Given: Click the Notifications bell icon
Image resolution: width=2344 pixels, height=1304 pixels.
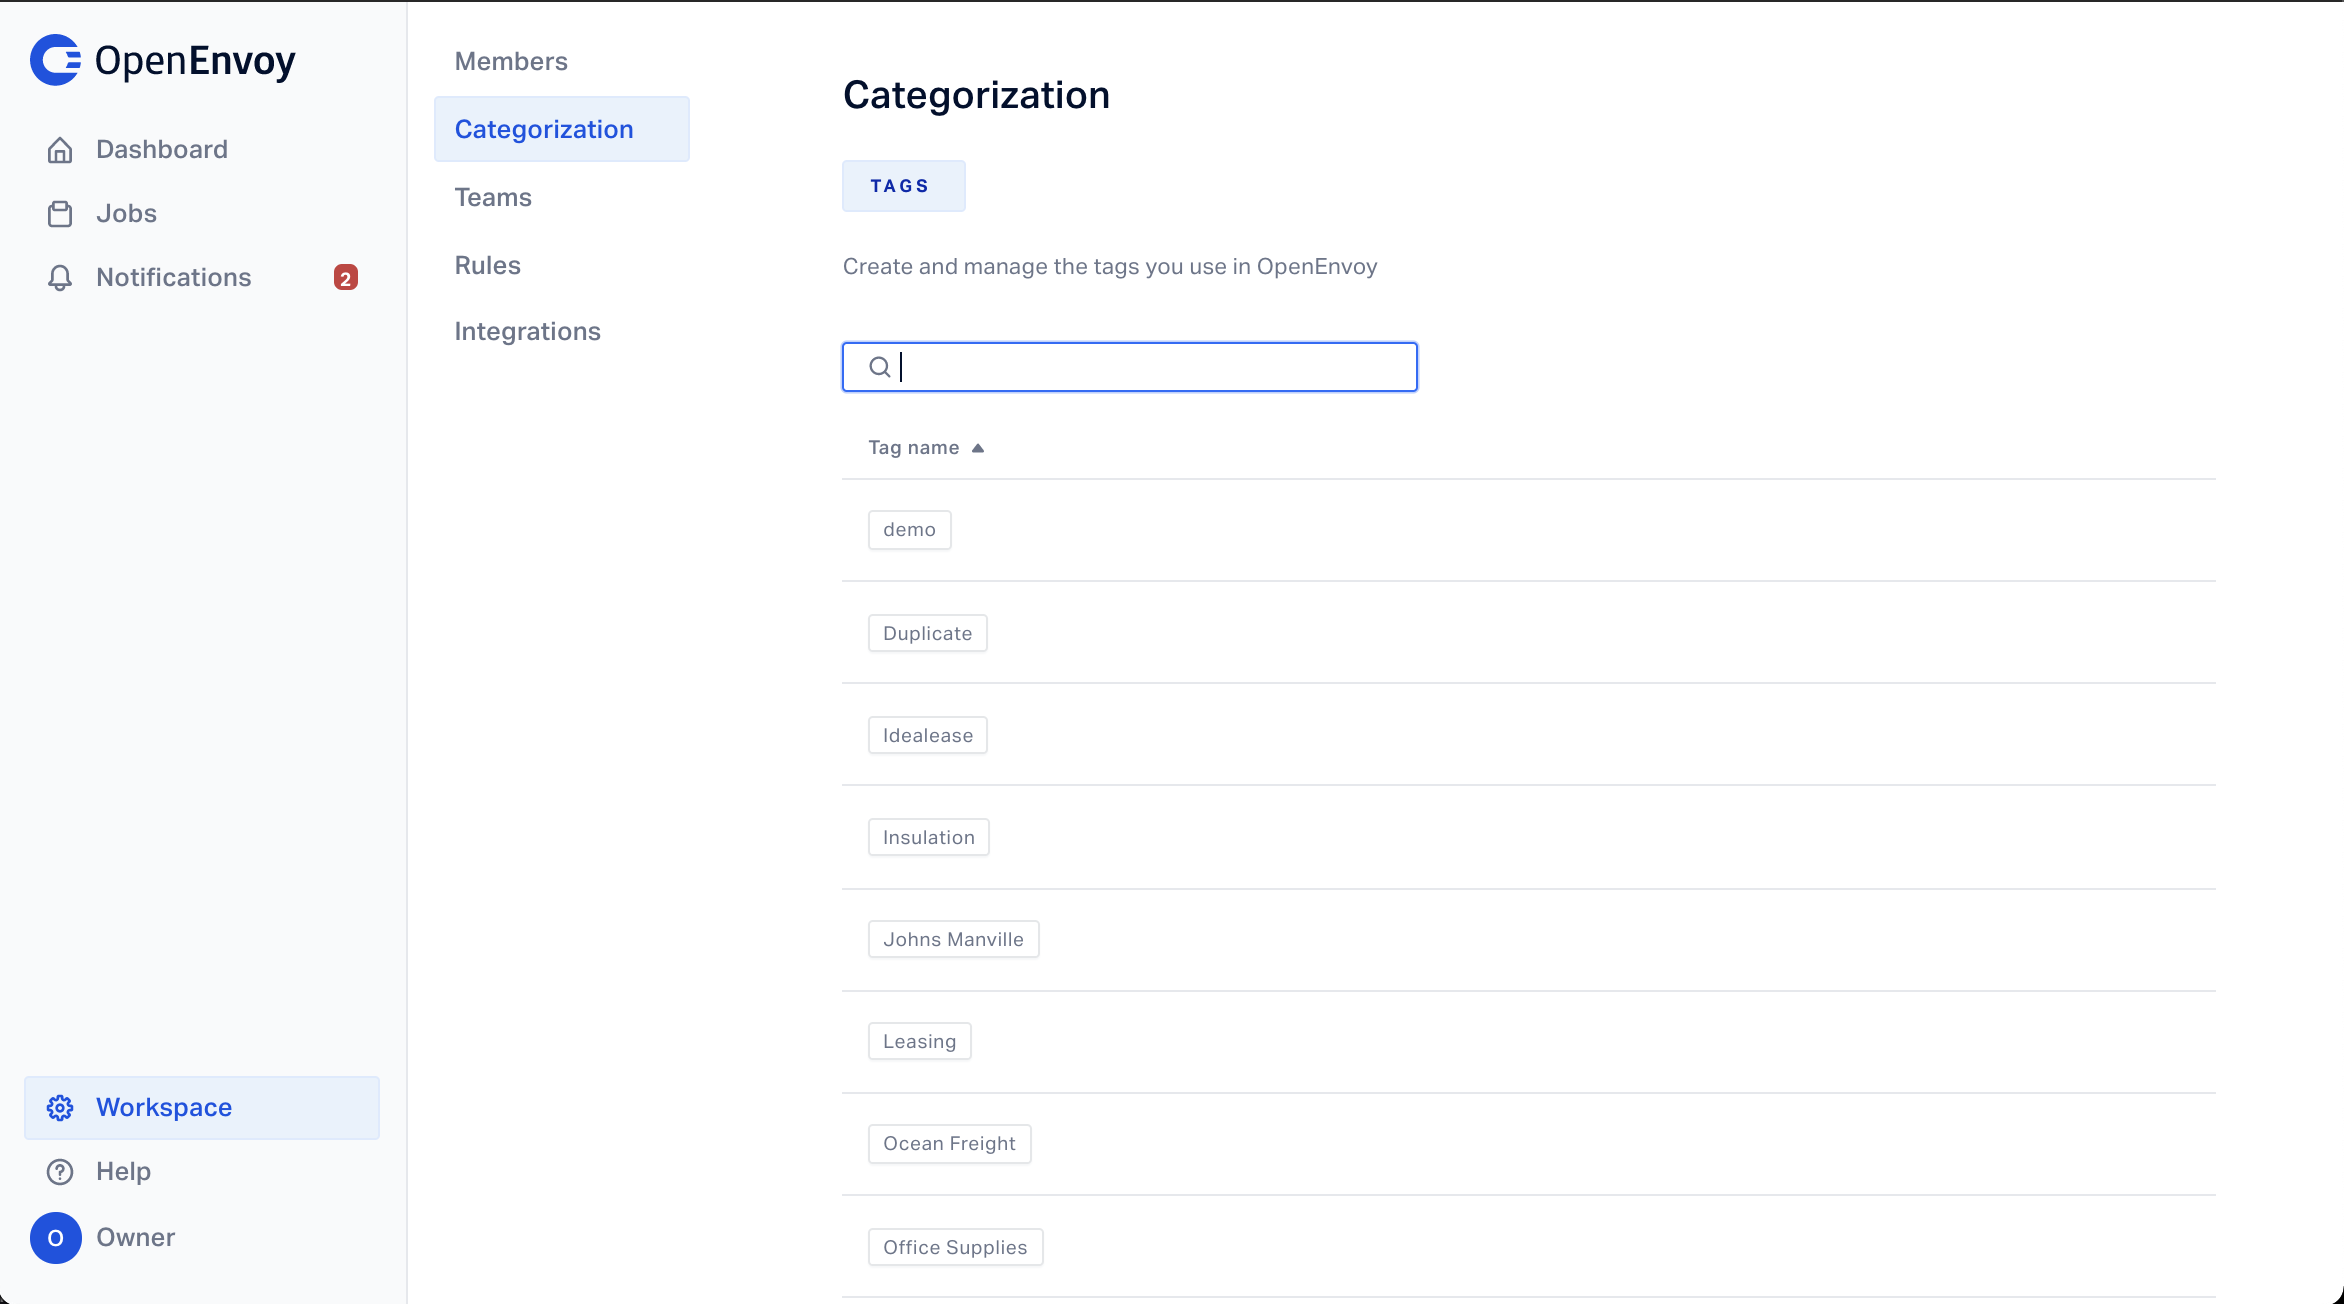Looking at the screenshot, I should [60, 278].
